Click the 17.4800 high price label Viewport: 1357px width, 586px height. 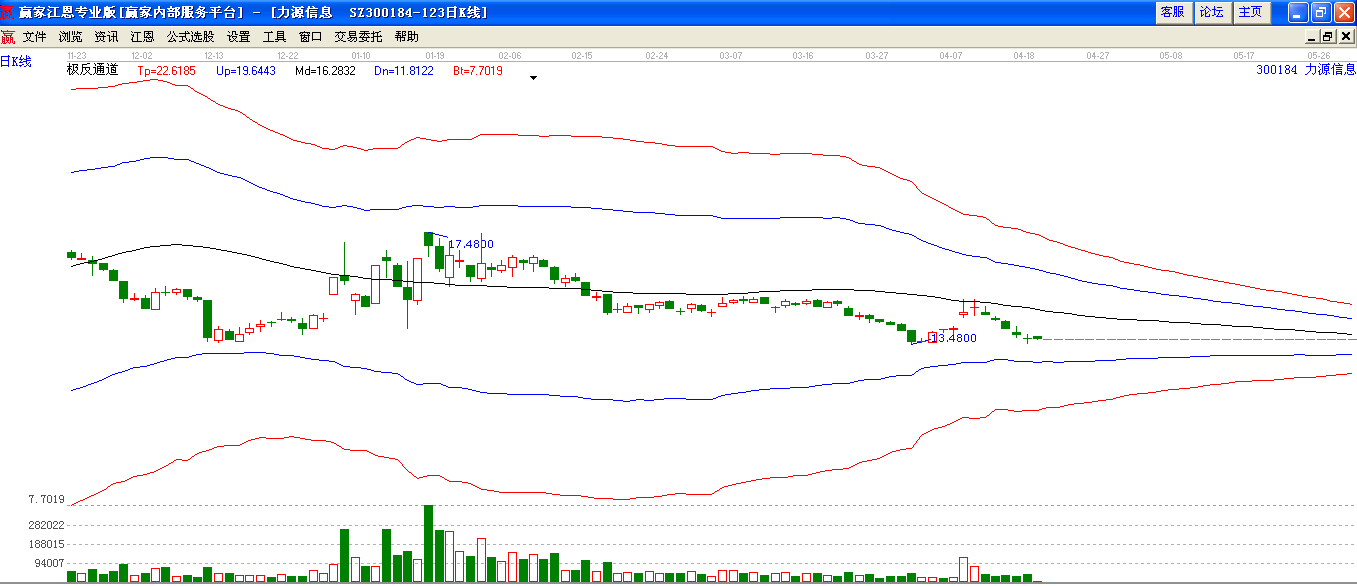[471, 244]
